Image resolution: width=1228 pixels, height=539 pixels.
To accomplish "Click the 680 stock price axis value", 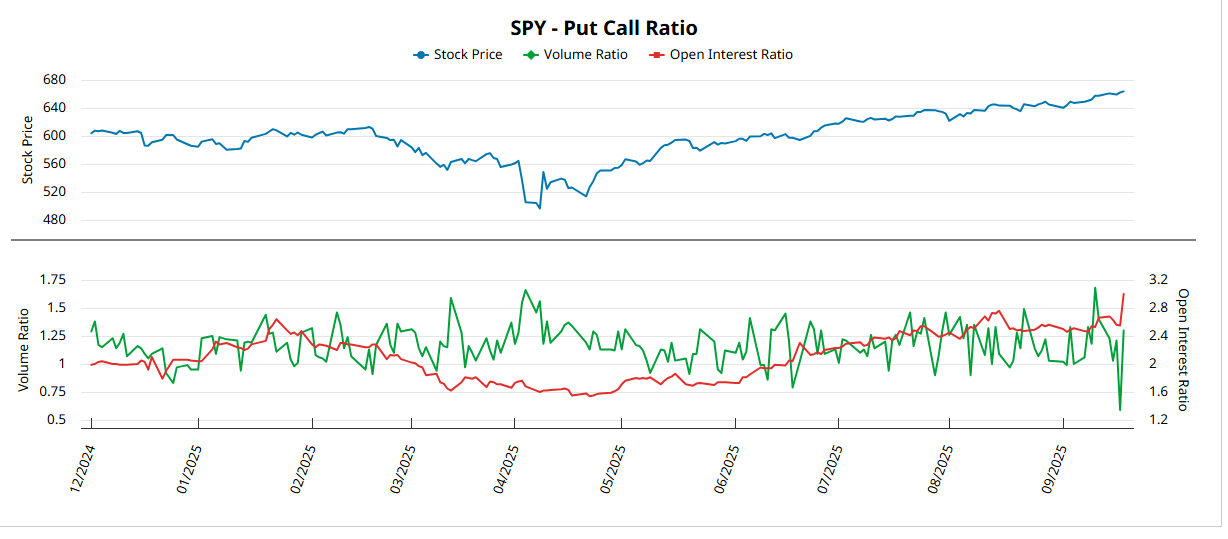I will tap(55, 80).
